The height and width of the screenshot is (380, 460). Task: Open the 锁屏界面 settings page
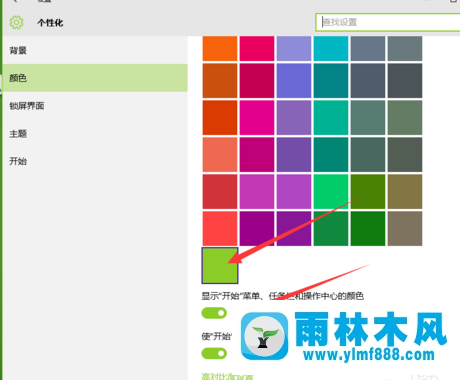95,106
